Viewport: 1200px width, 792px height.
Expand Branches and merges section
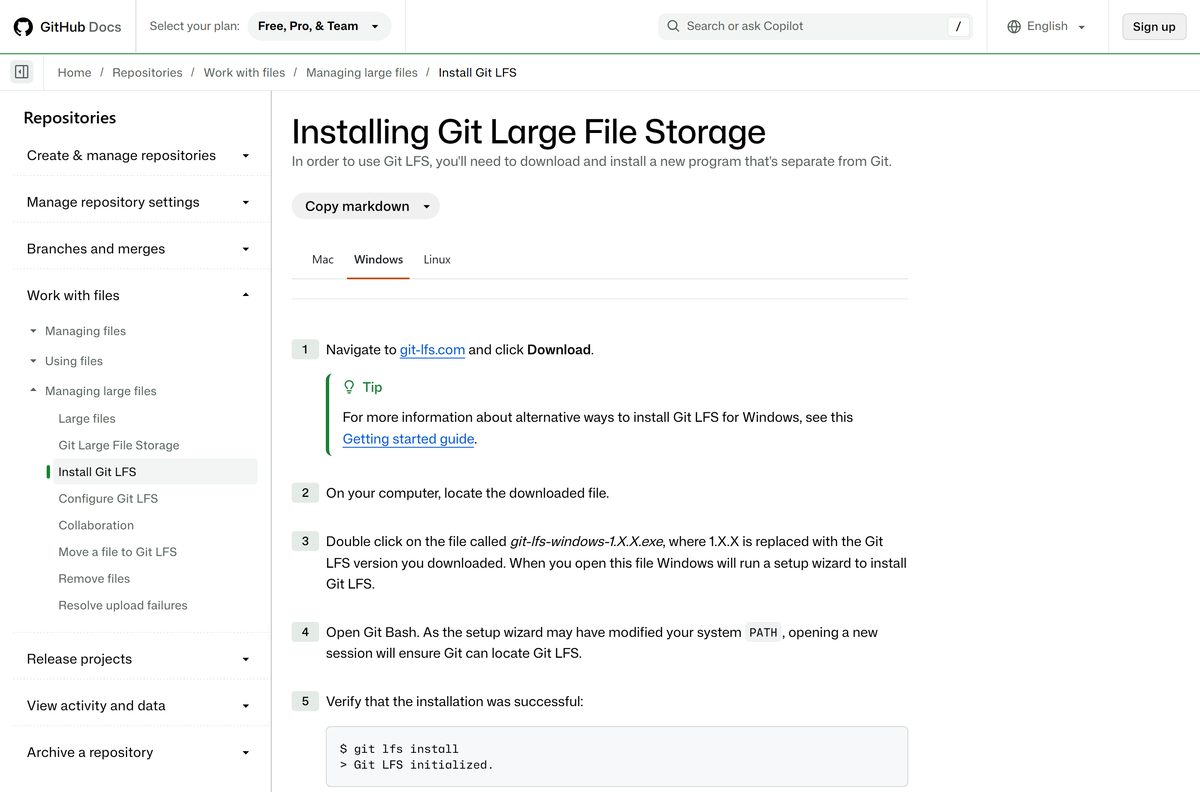(x=139, y=249)
